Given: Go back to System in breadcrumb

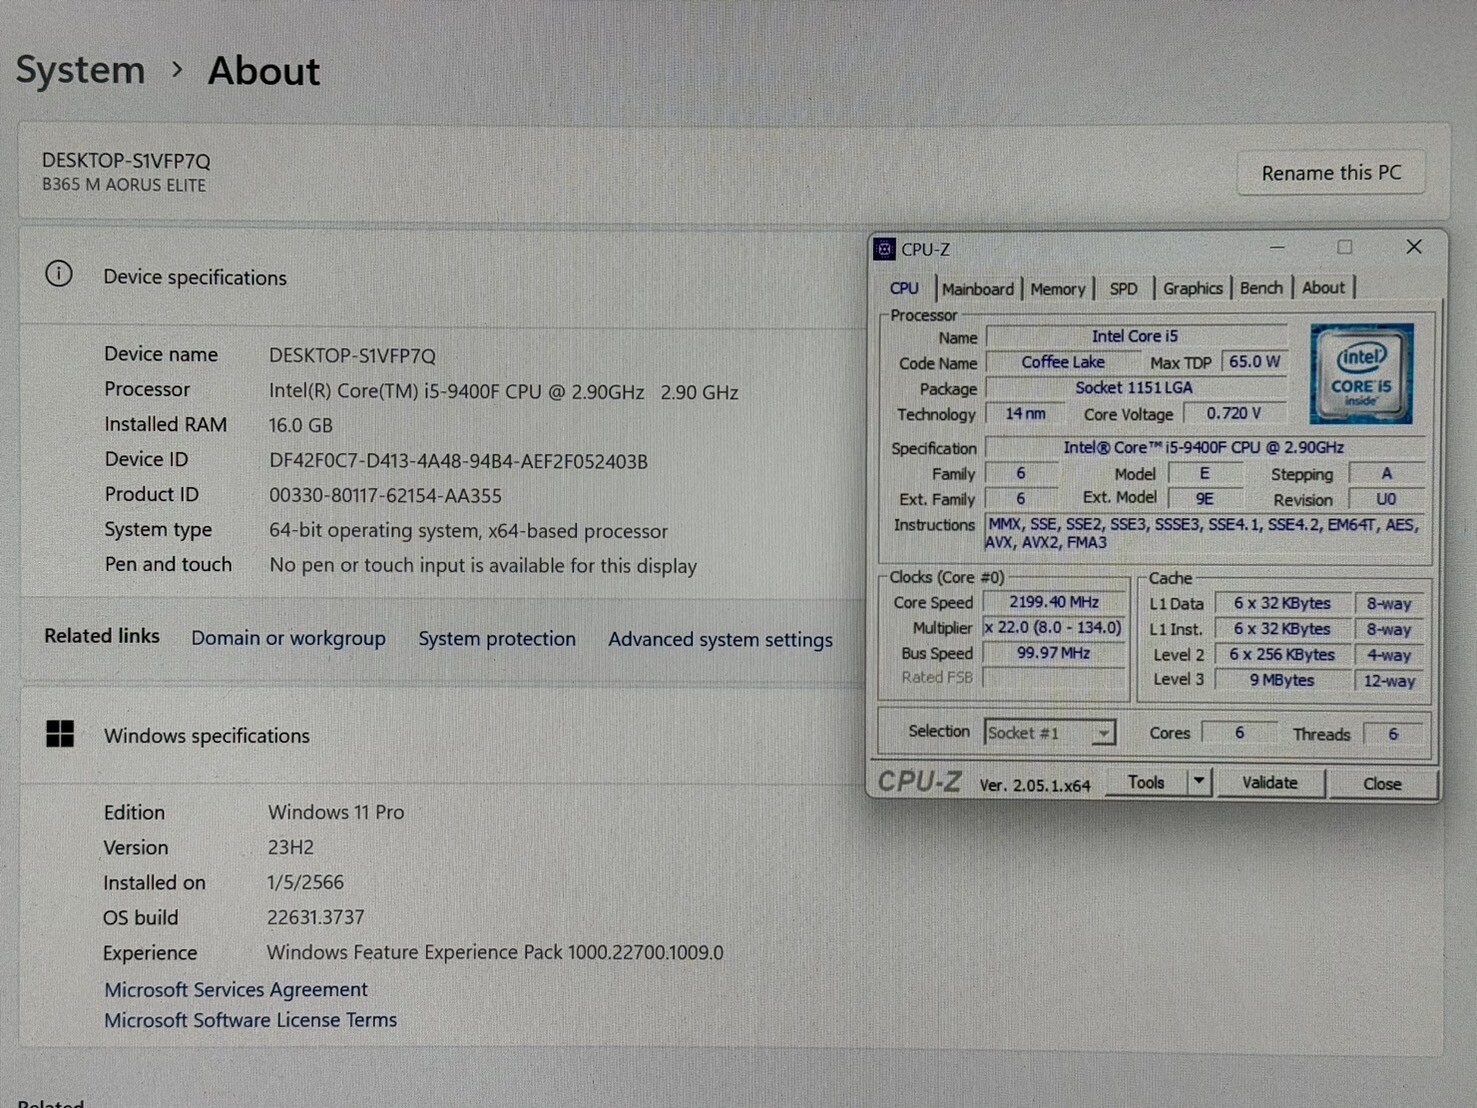Looking at the screenshot, I should click(x=80, y=70).
